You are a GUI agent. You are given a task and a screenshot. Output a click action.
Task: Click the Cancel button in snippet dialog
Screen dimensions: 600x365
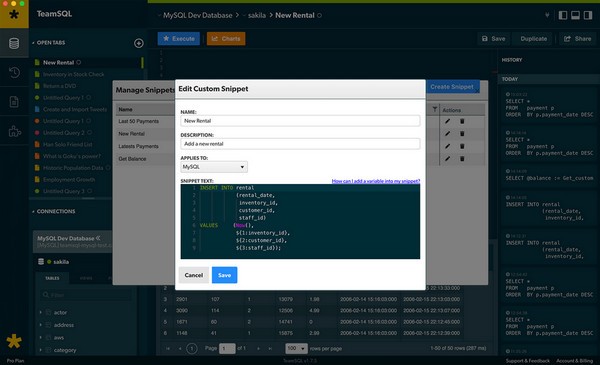194,275
